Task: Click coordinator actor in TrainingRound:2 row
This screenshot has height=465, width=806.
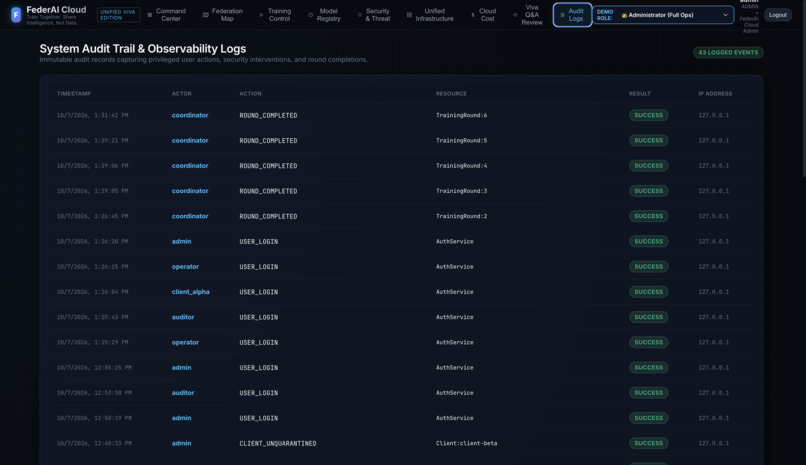Action: 190,216
